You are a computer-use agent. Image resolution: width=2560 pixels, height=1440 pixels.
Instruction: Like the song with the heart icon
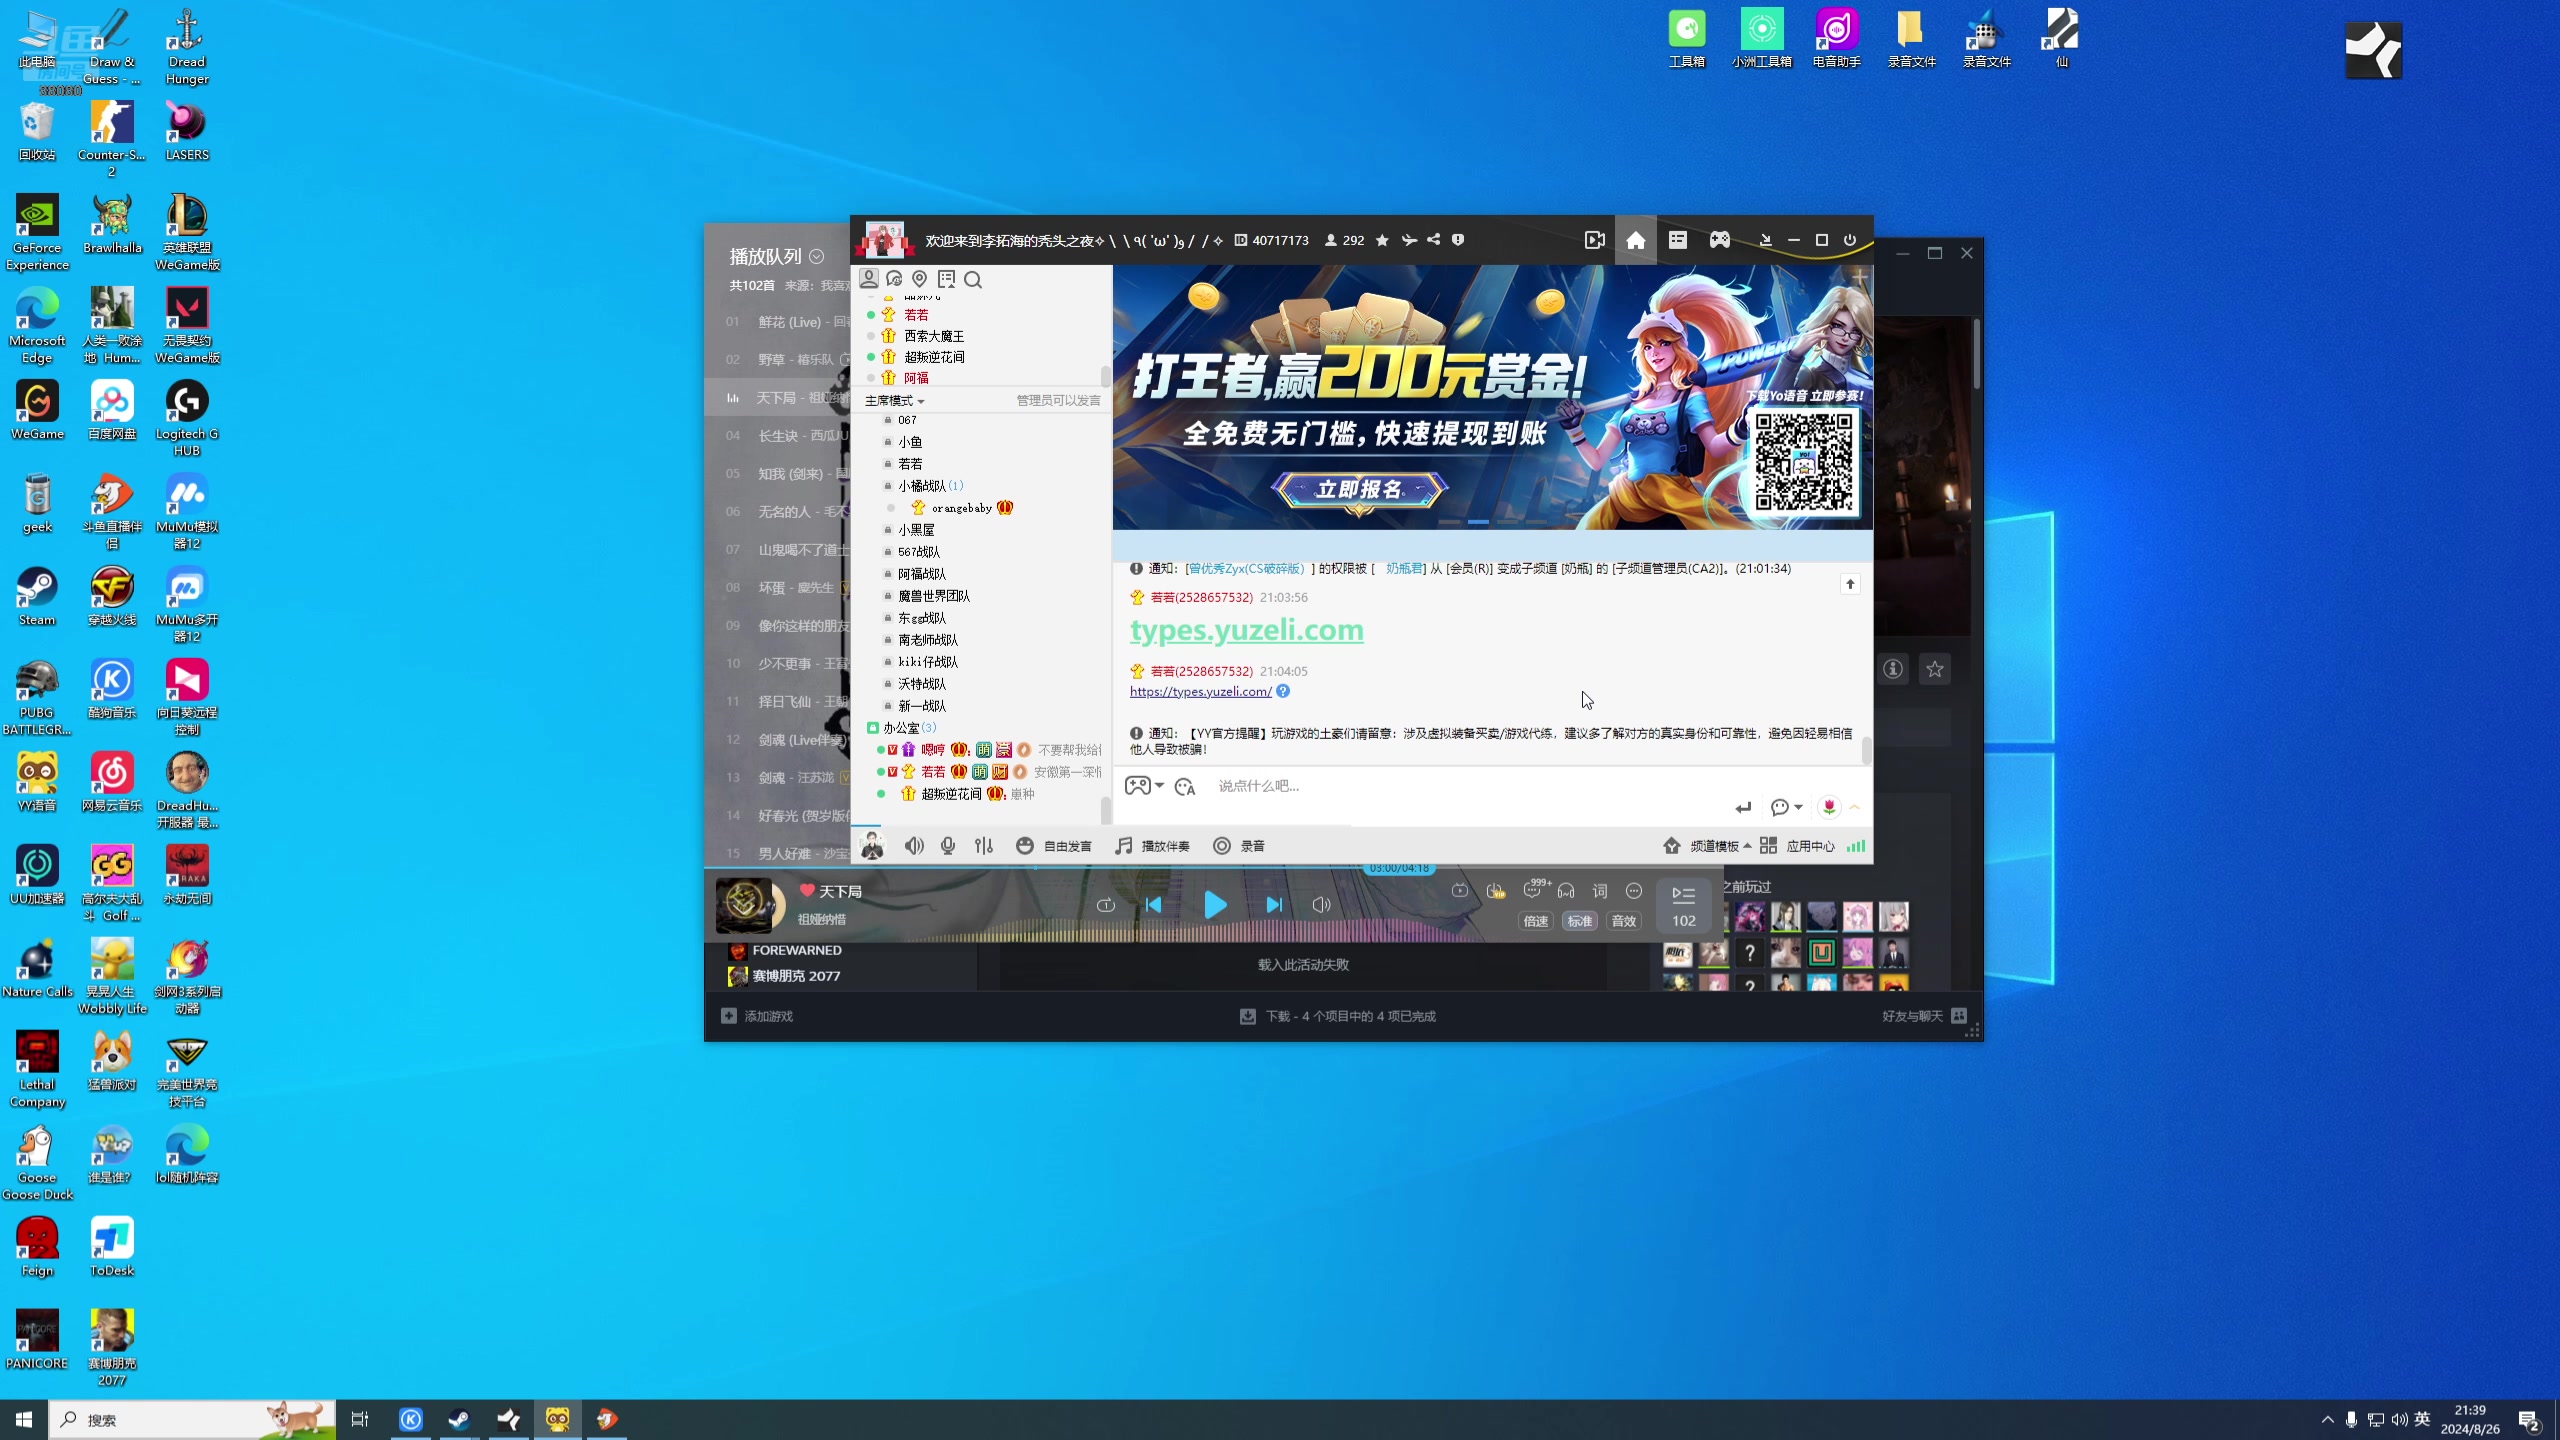pyautogui.click(x=806, y=890)
